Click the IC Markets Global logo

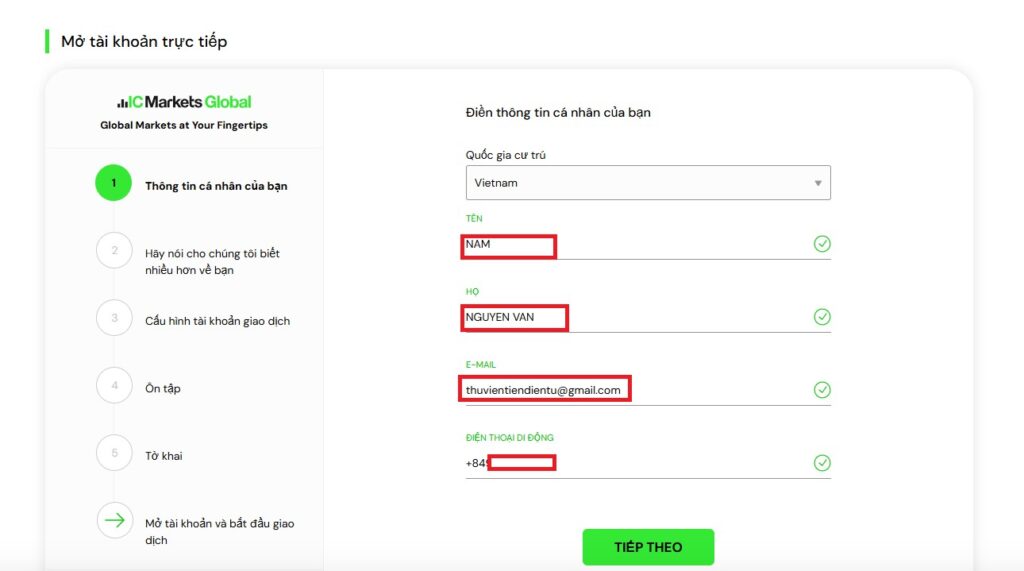tap(184, 102)
